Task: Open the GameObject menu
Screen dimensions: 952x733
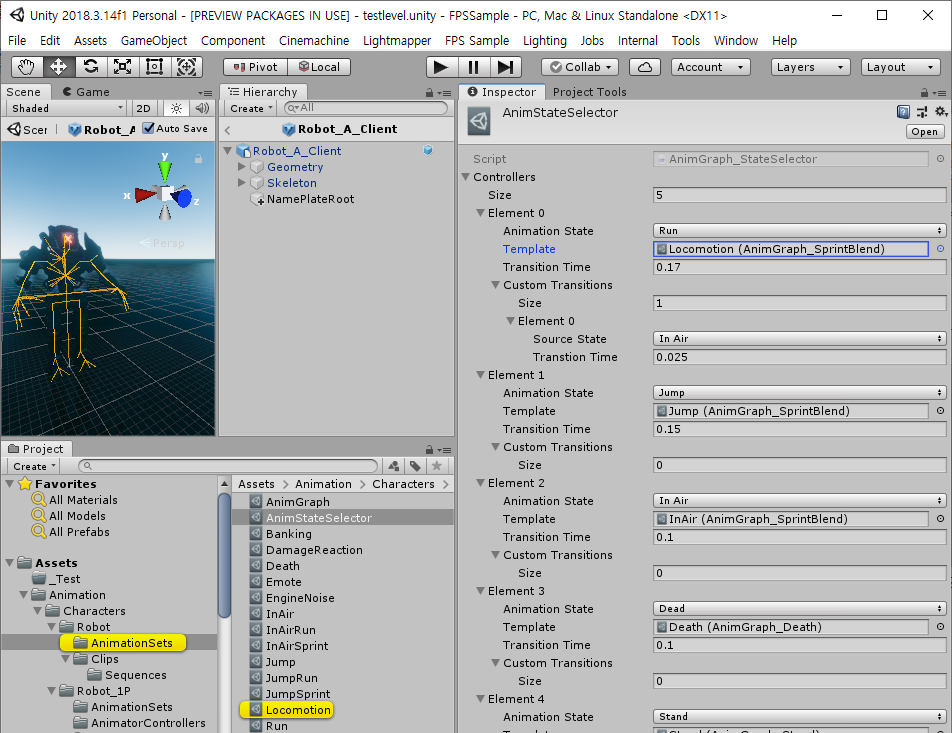Action: (154, 41)
